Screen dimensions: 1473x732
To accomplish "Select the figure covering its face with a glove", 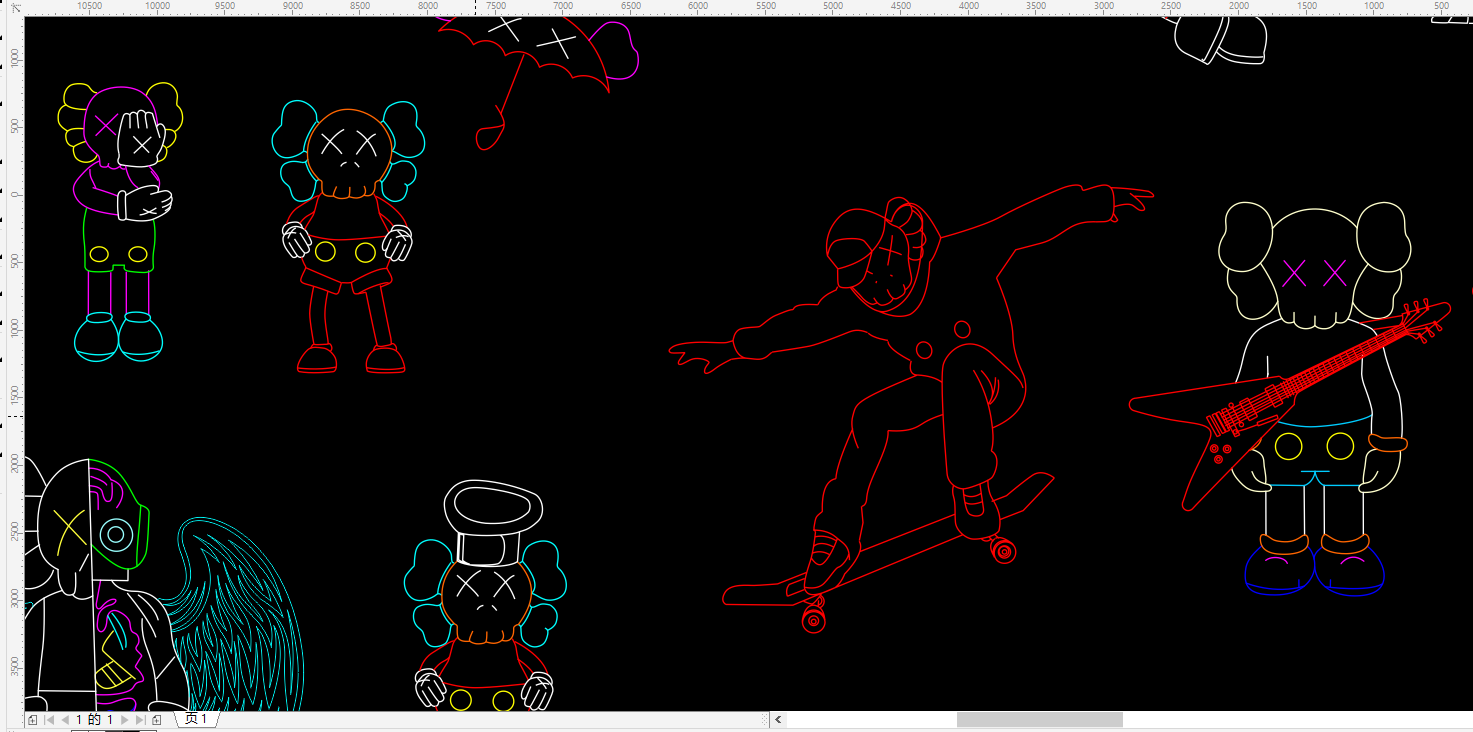I will (x=120, y=222).
